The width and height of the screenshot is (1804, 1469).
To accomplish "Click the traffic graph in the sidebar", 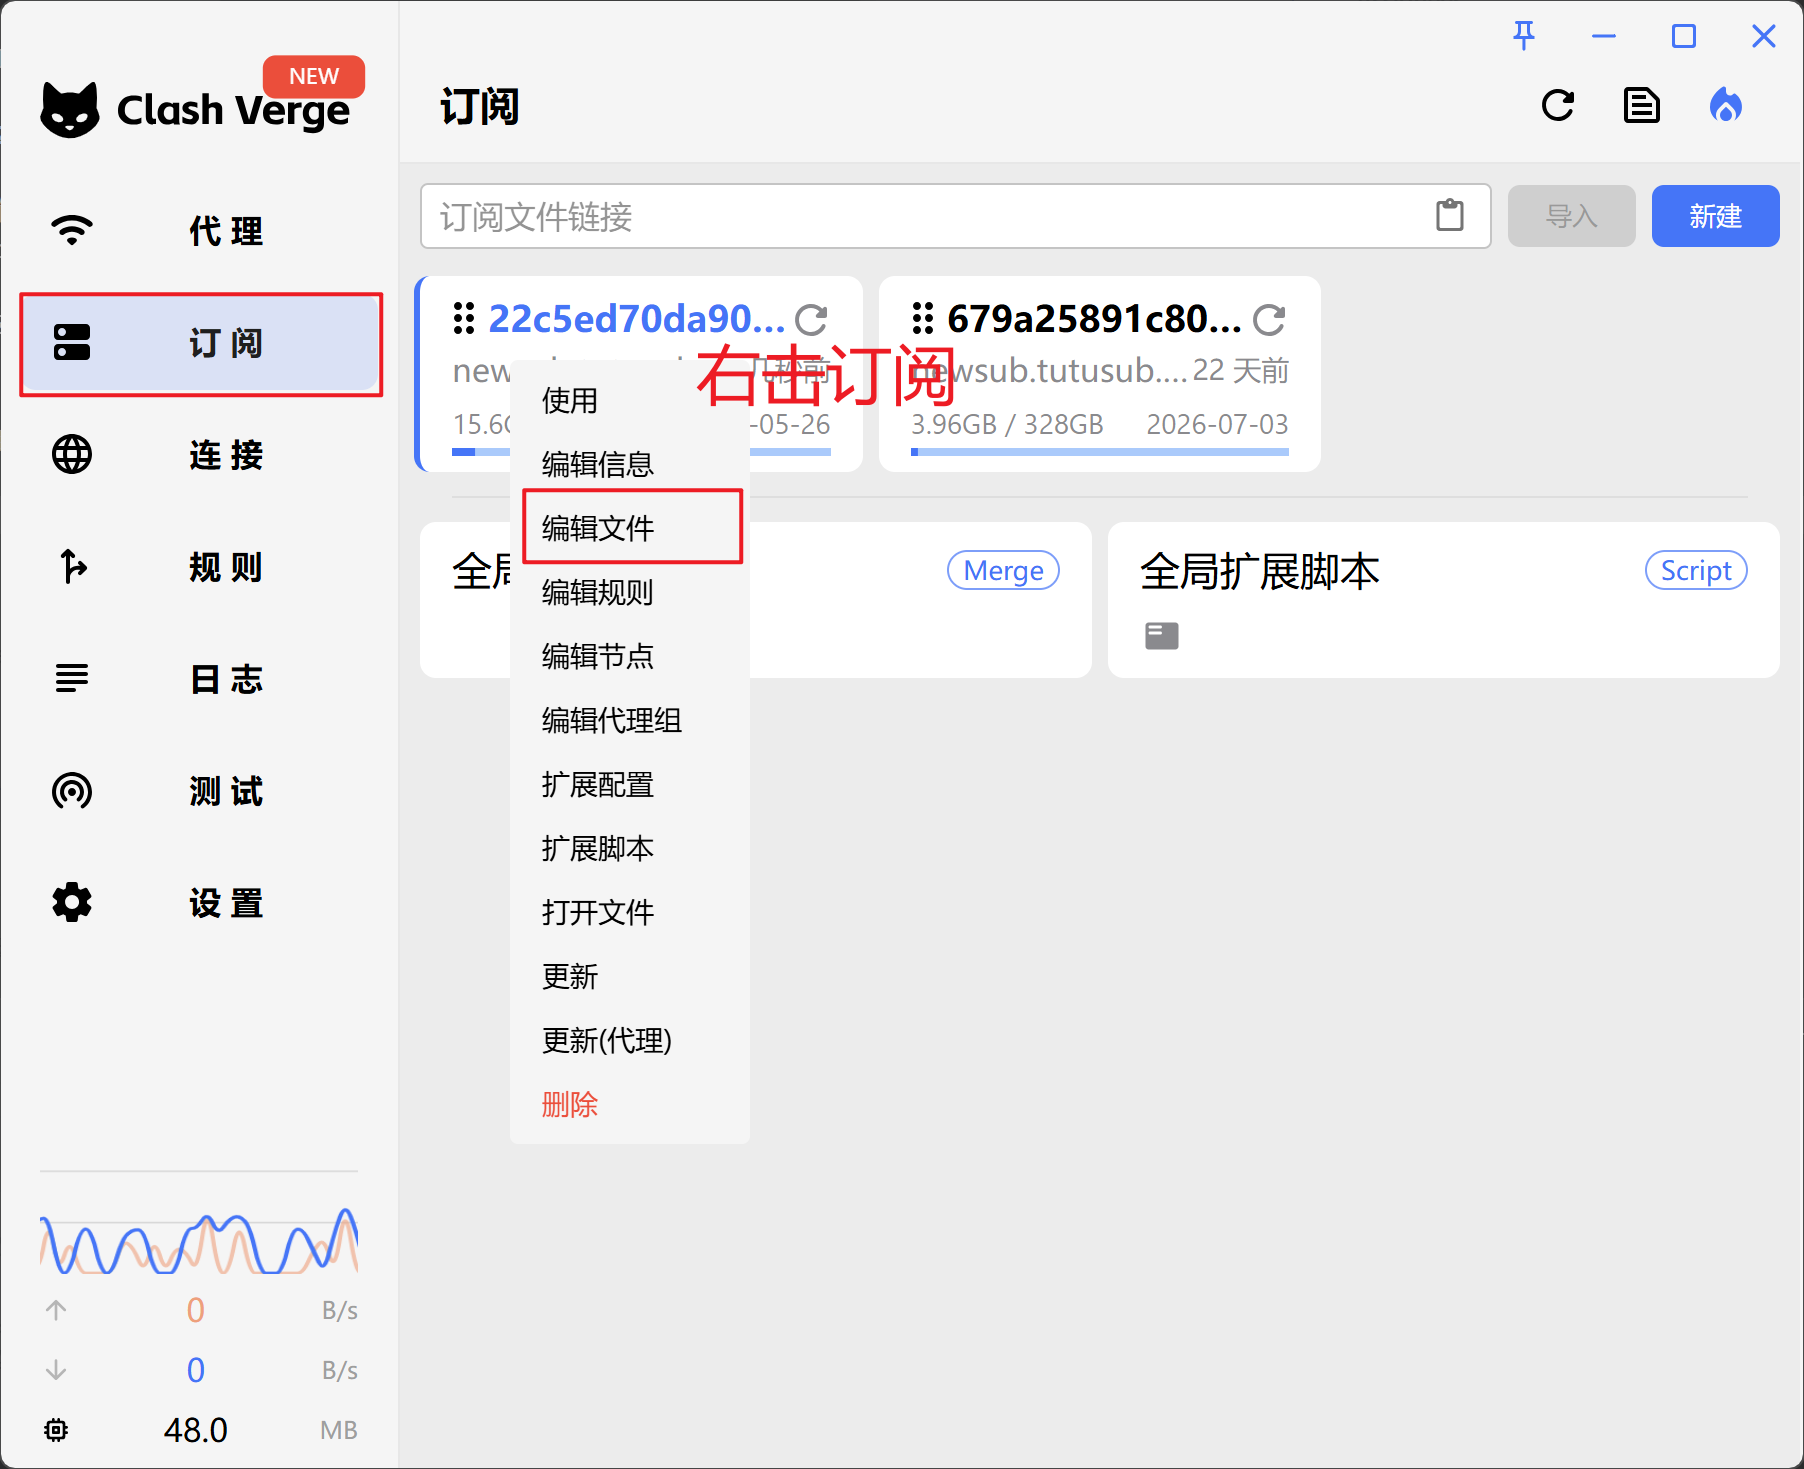I will tap(199, 1241).
